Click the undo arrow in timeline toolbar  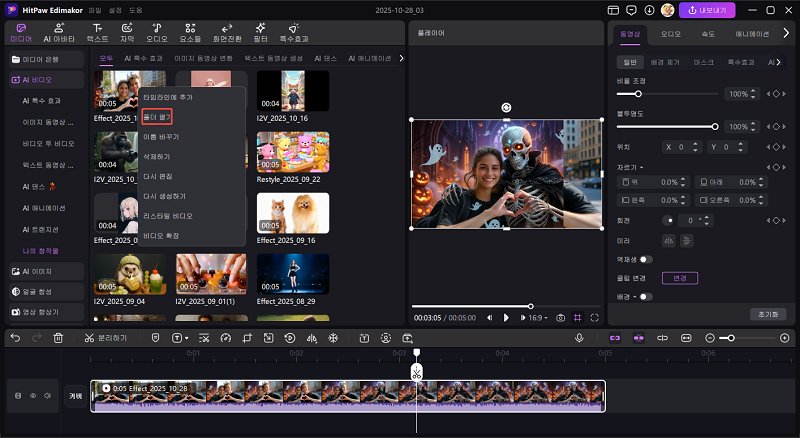click(x=15, y=338)
